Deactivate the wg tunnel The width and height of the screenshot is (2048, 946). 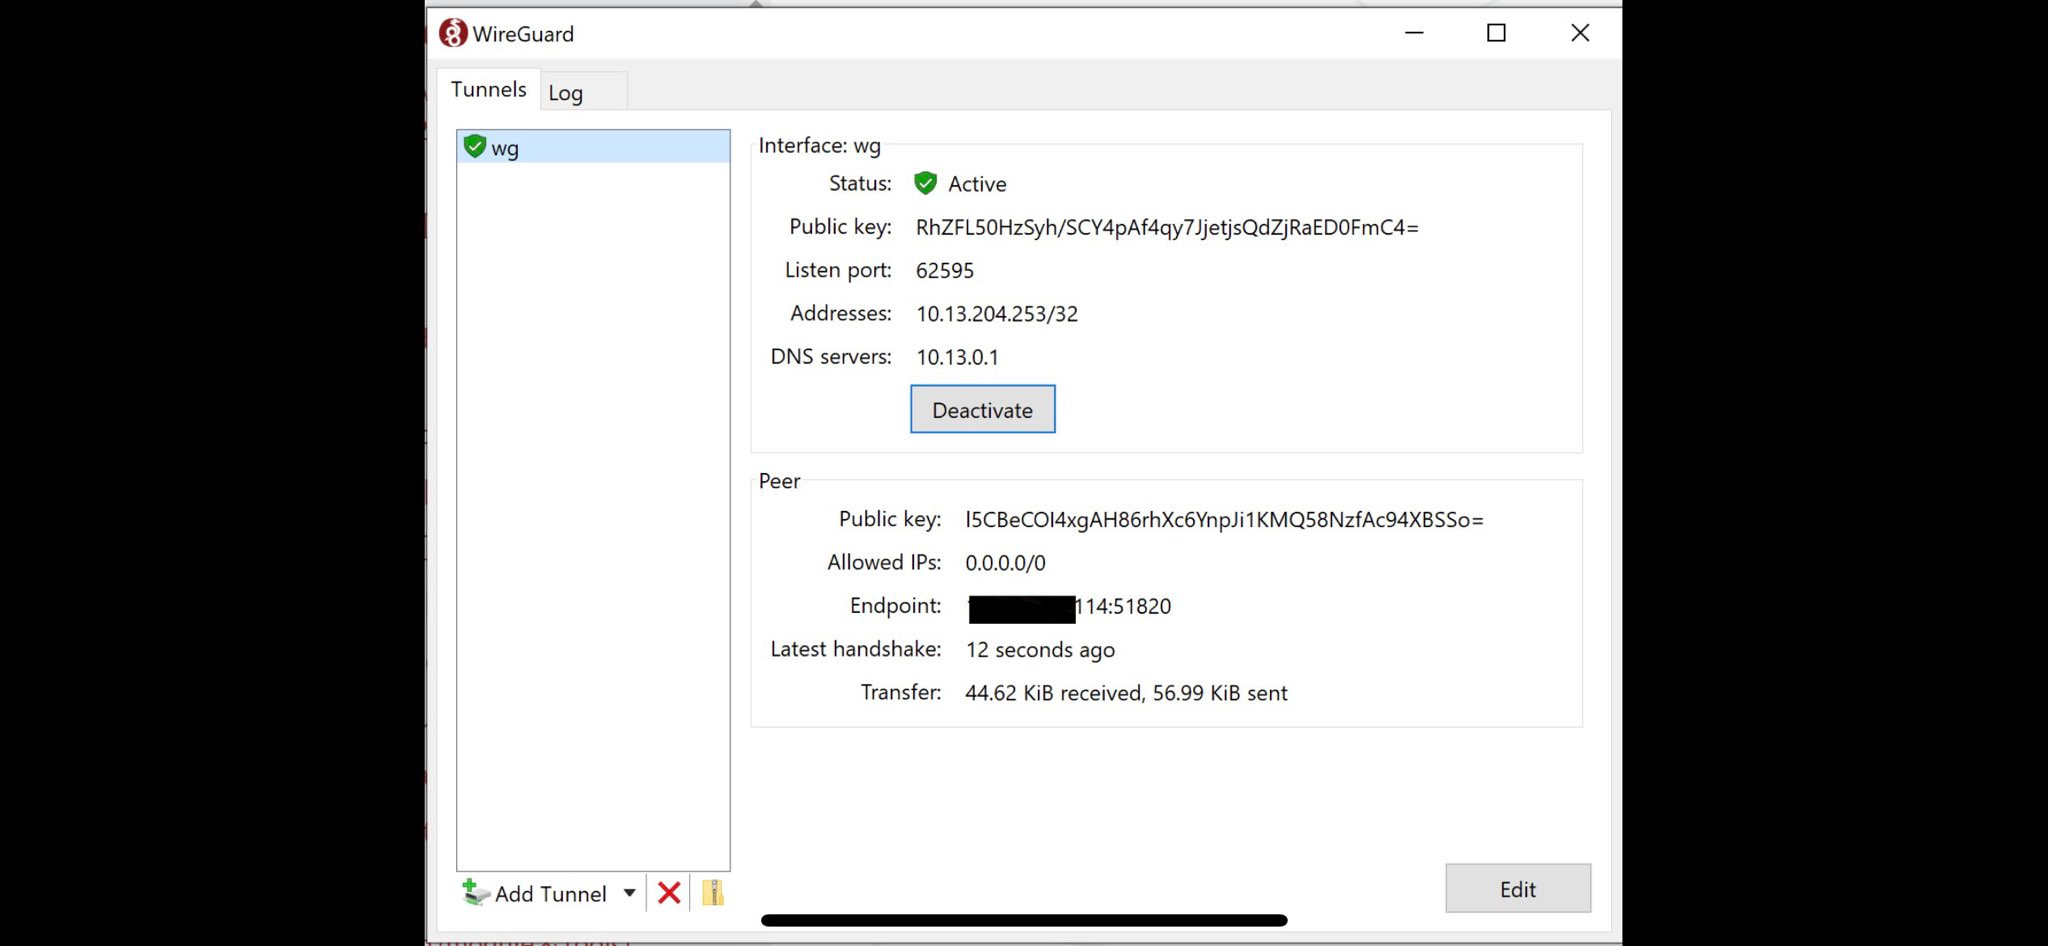(x=982, y=409)
